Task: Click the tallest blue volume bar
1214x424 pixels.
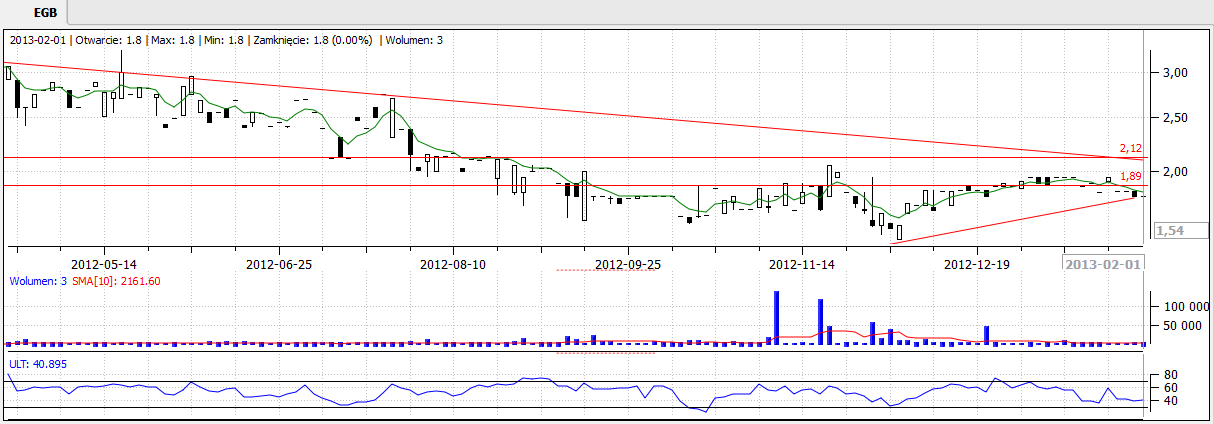Action: [776, 318]
